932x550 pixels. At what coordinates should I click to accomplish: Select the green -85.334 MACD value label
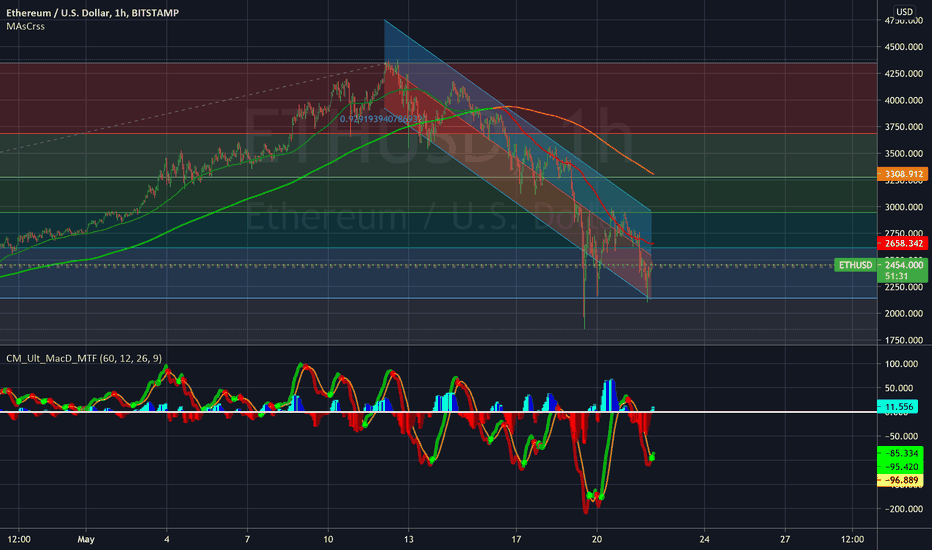900,453
